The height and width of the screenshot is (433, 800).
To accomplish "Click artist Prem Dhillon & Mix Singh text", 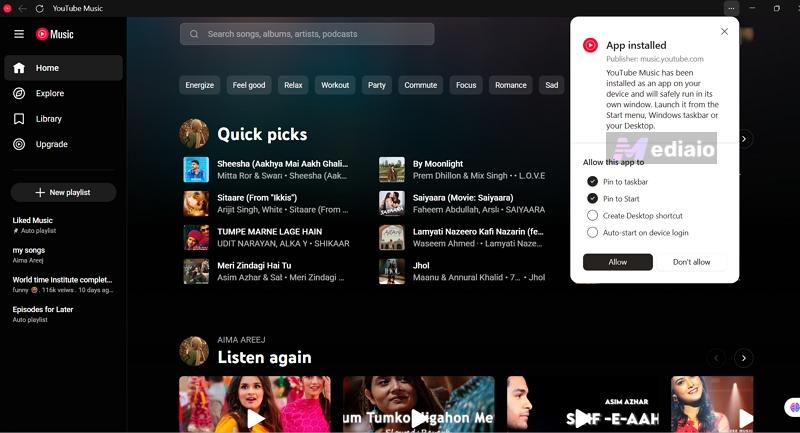I will tap(460, 176).
